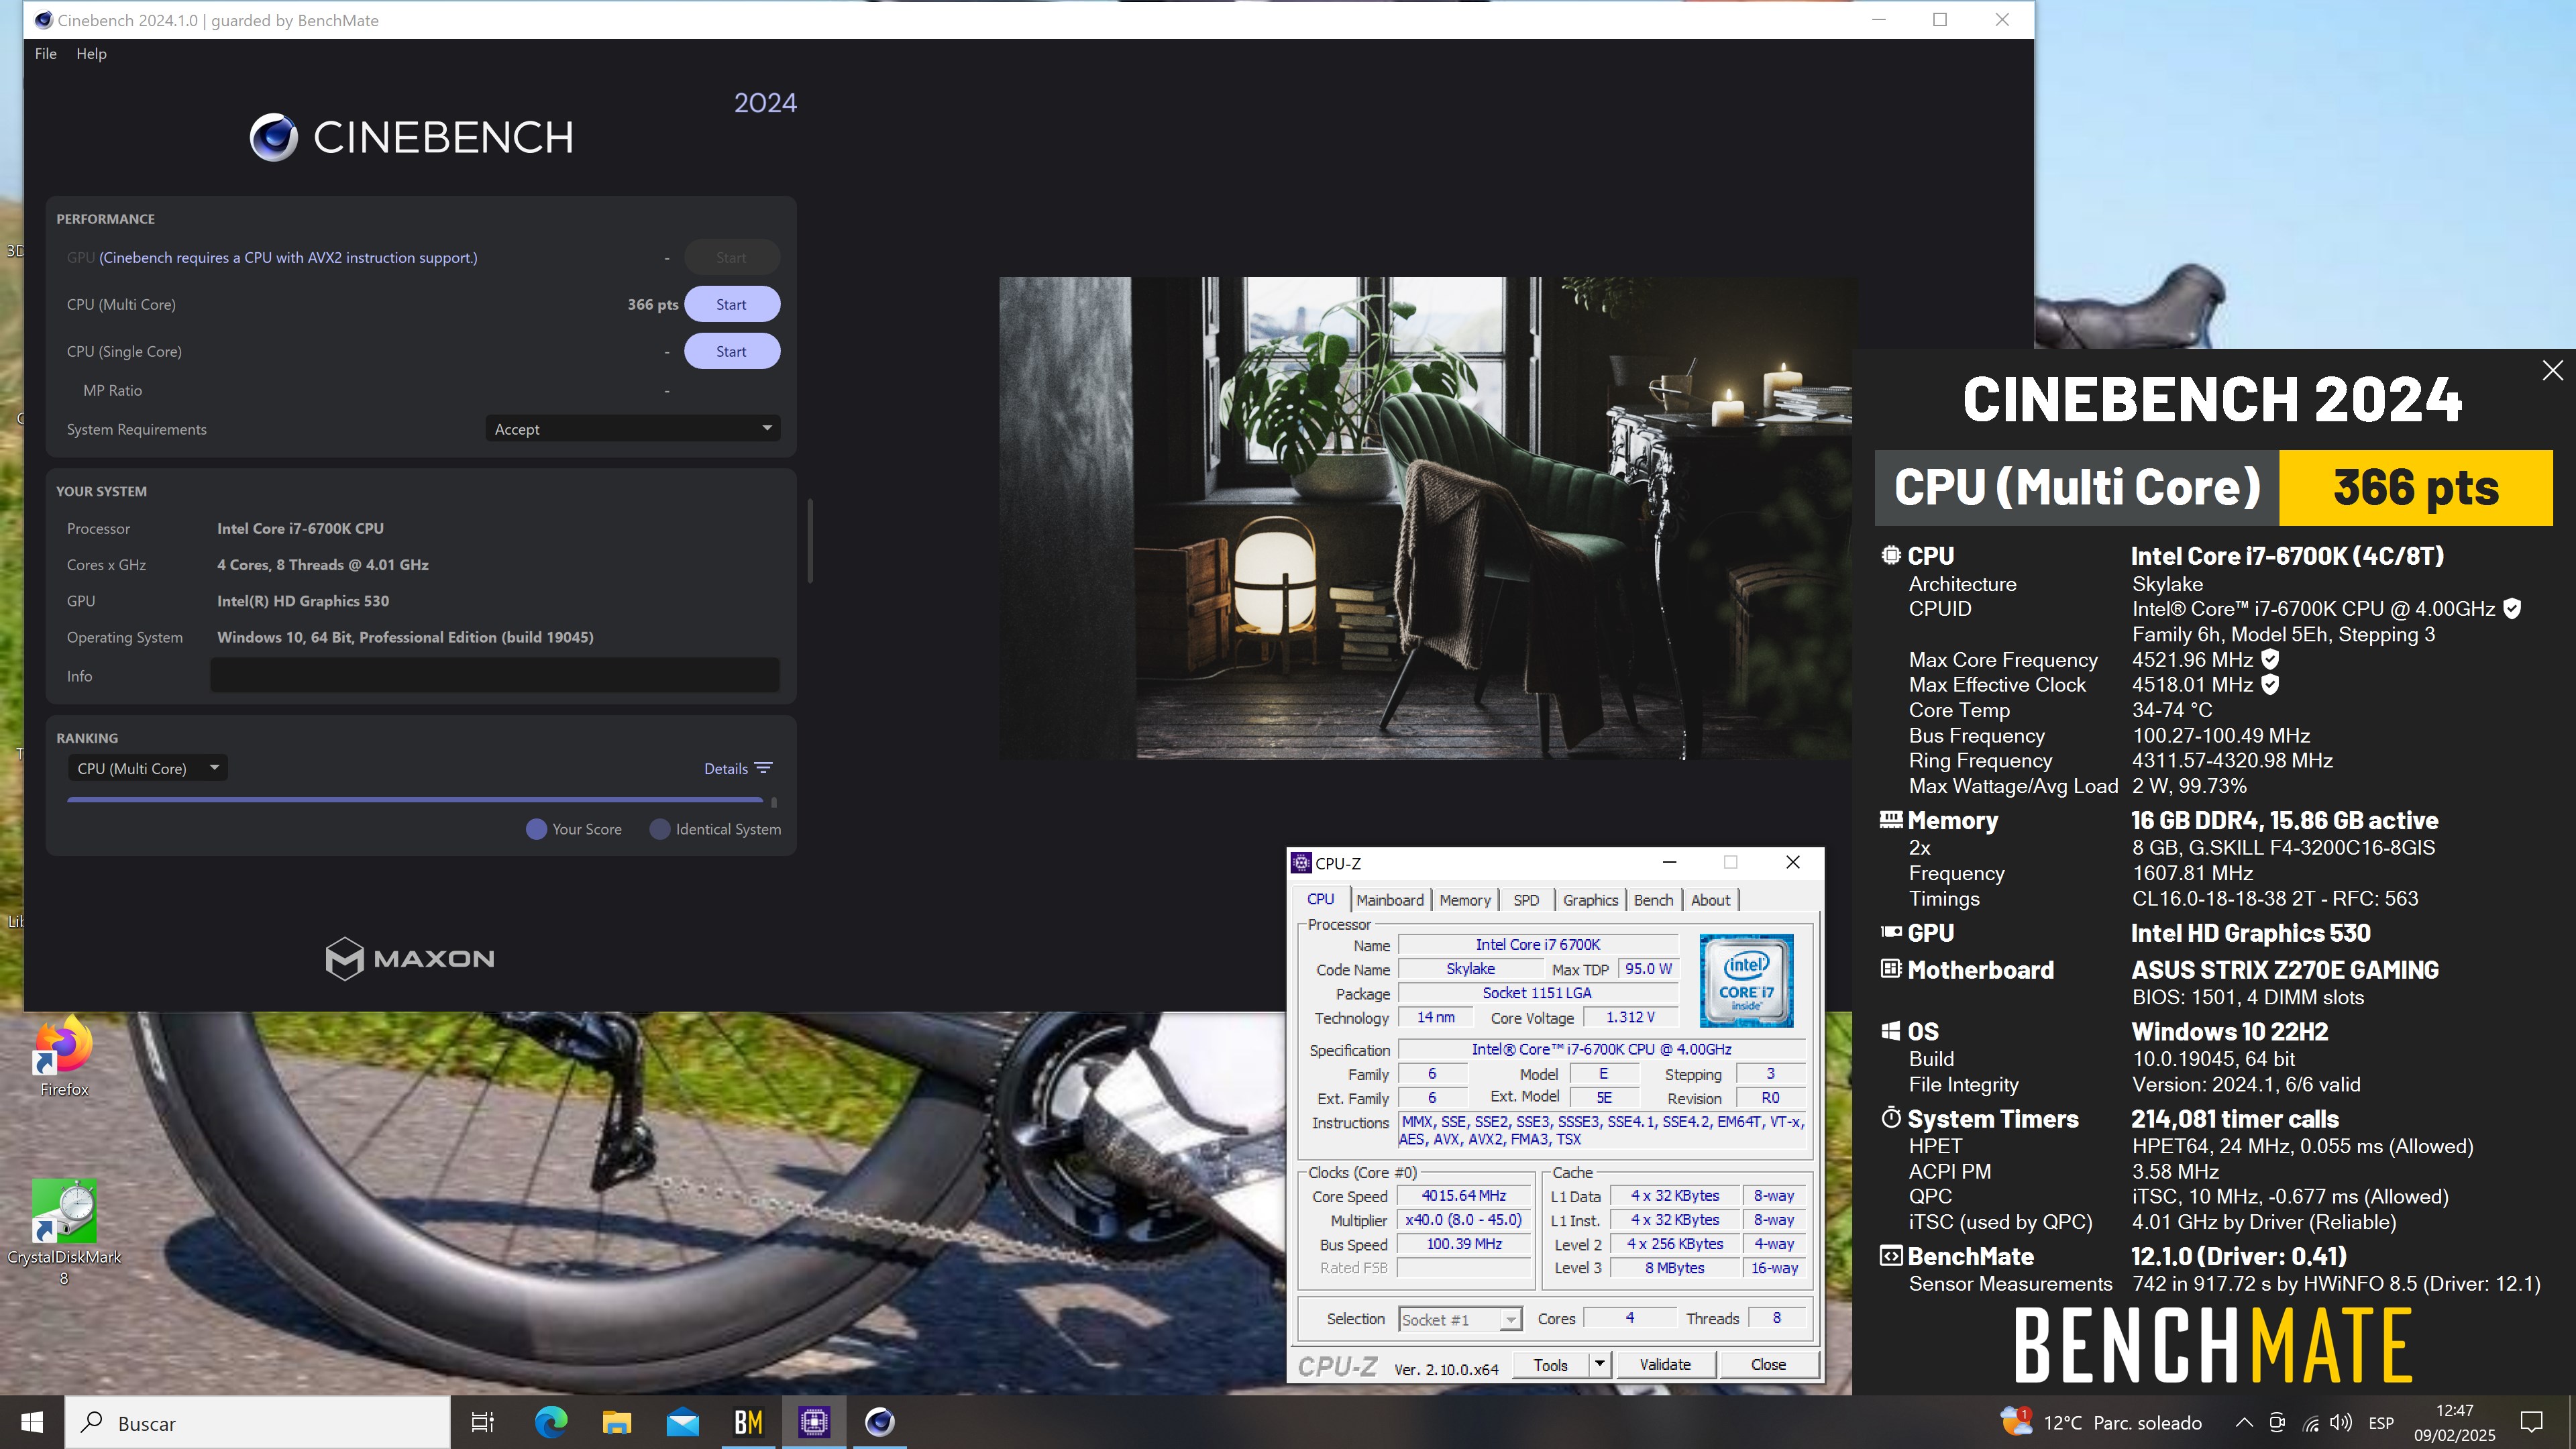Click the Memory icon in BenchMate
Viewport: 2576px width, 1449px height.
click(x=1890, y=820)
